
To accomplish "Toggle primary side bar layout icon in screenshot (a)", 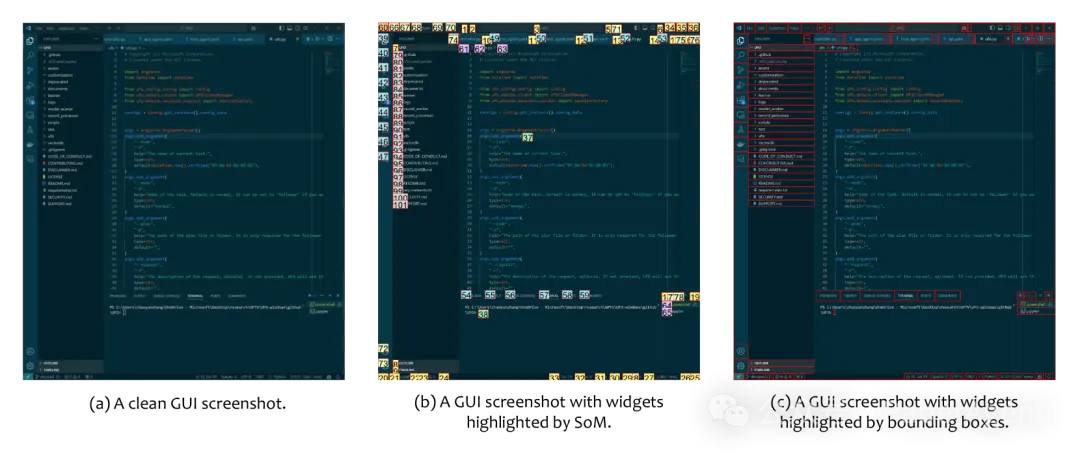I will point(281,28).
